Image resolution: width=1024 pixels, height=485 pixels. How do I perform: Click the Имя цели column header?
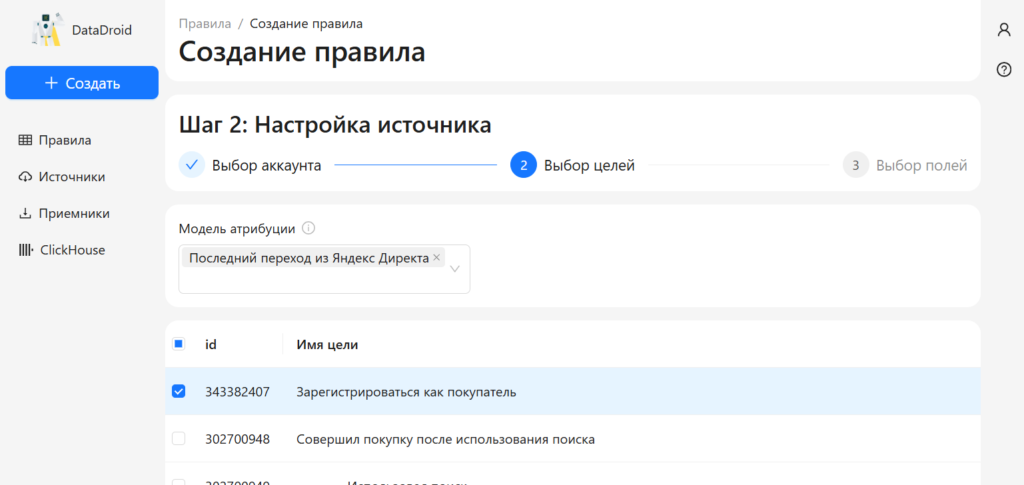[x=327, y=344]
